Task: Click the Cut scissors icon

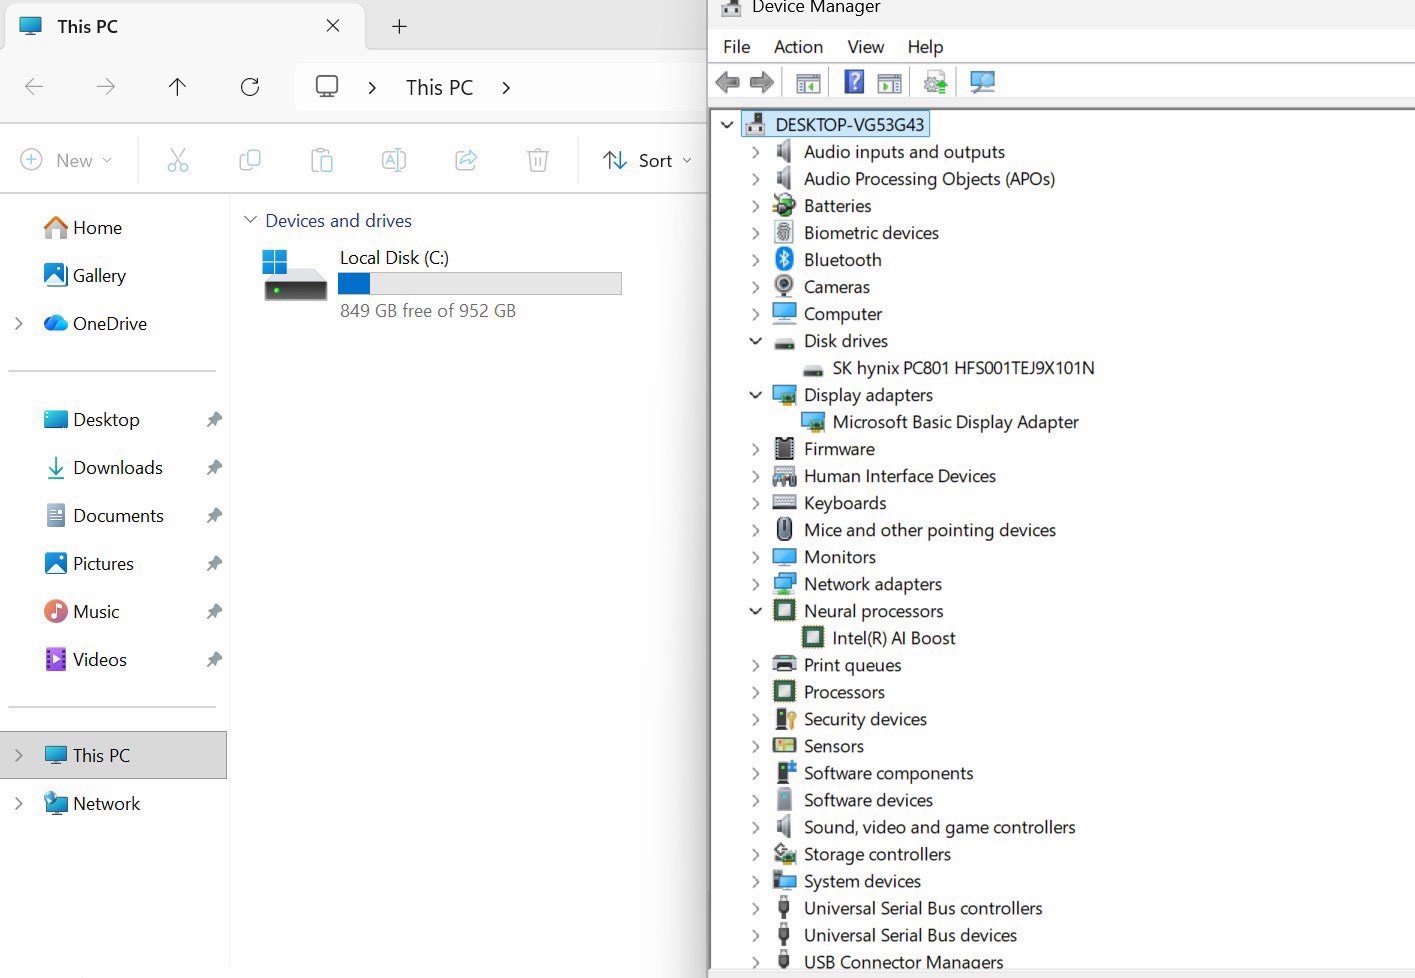Action: tap(178, 160)
